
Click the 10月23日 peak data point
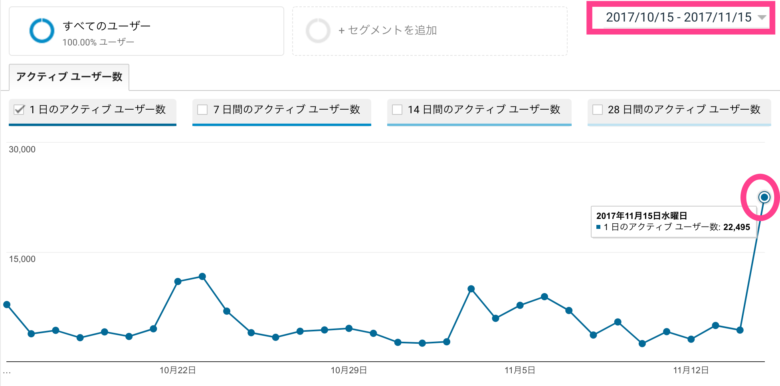coord(202,276)
